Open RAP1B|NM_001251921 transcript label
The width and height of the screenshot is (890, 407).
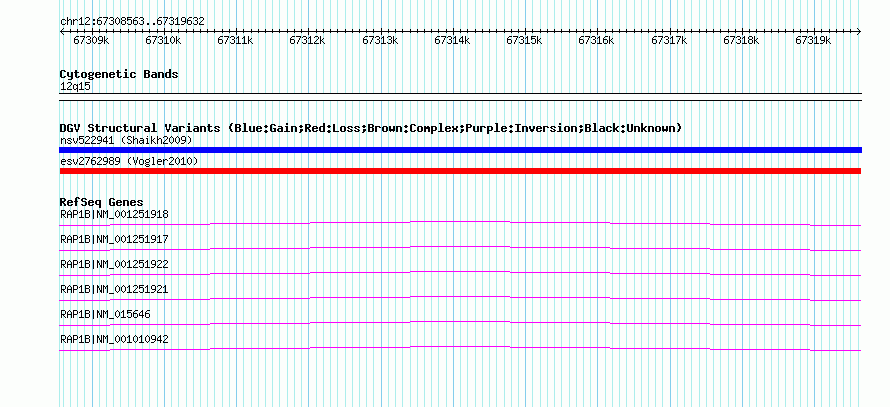[114, 289]
